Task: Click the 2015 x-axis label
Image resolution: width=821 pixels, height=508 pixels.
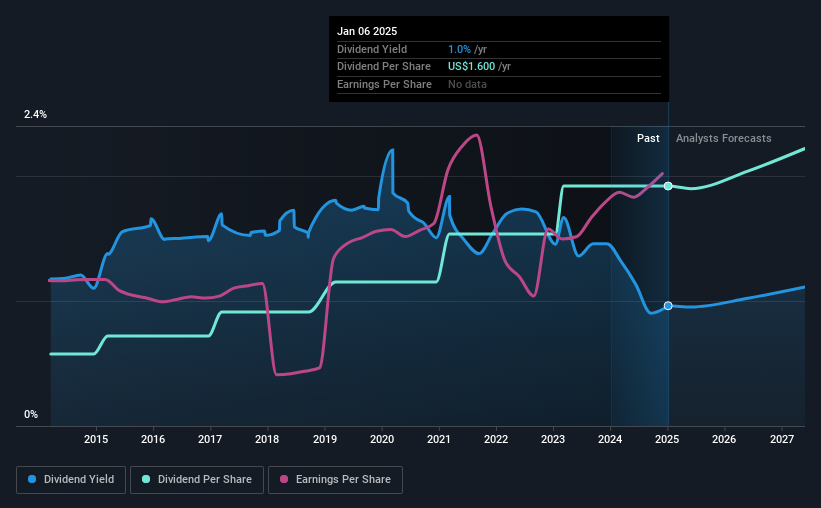Action: pyautogui.click(x=96, y=439)
